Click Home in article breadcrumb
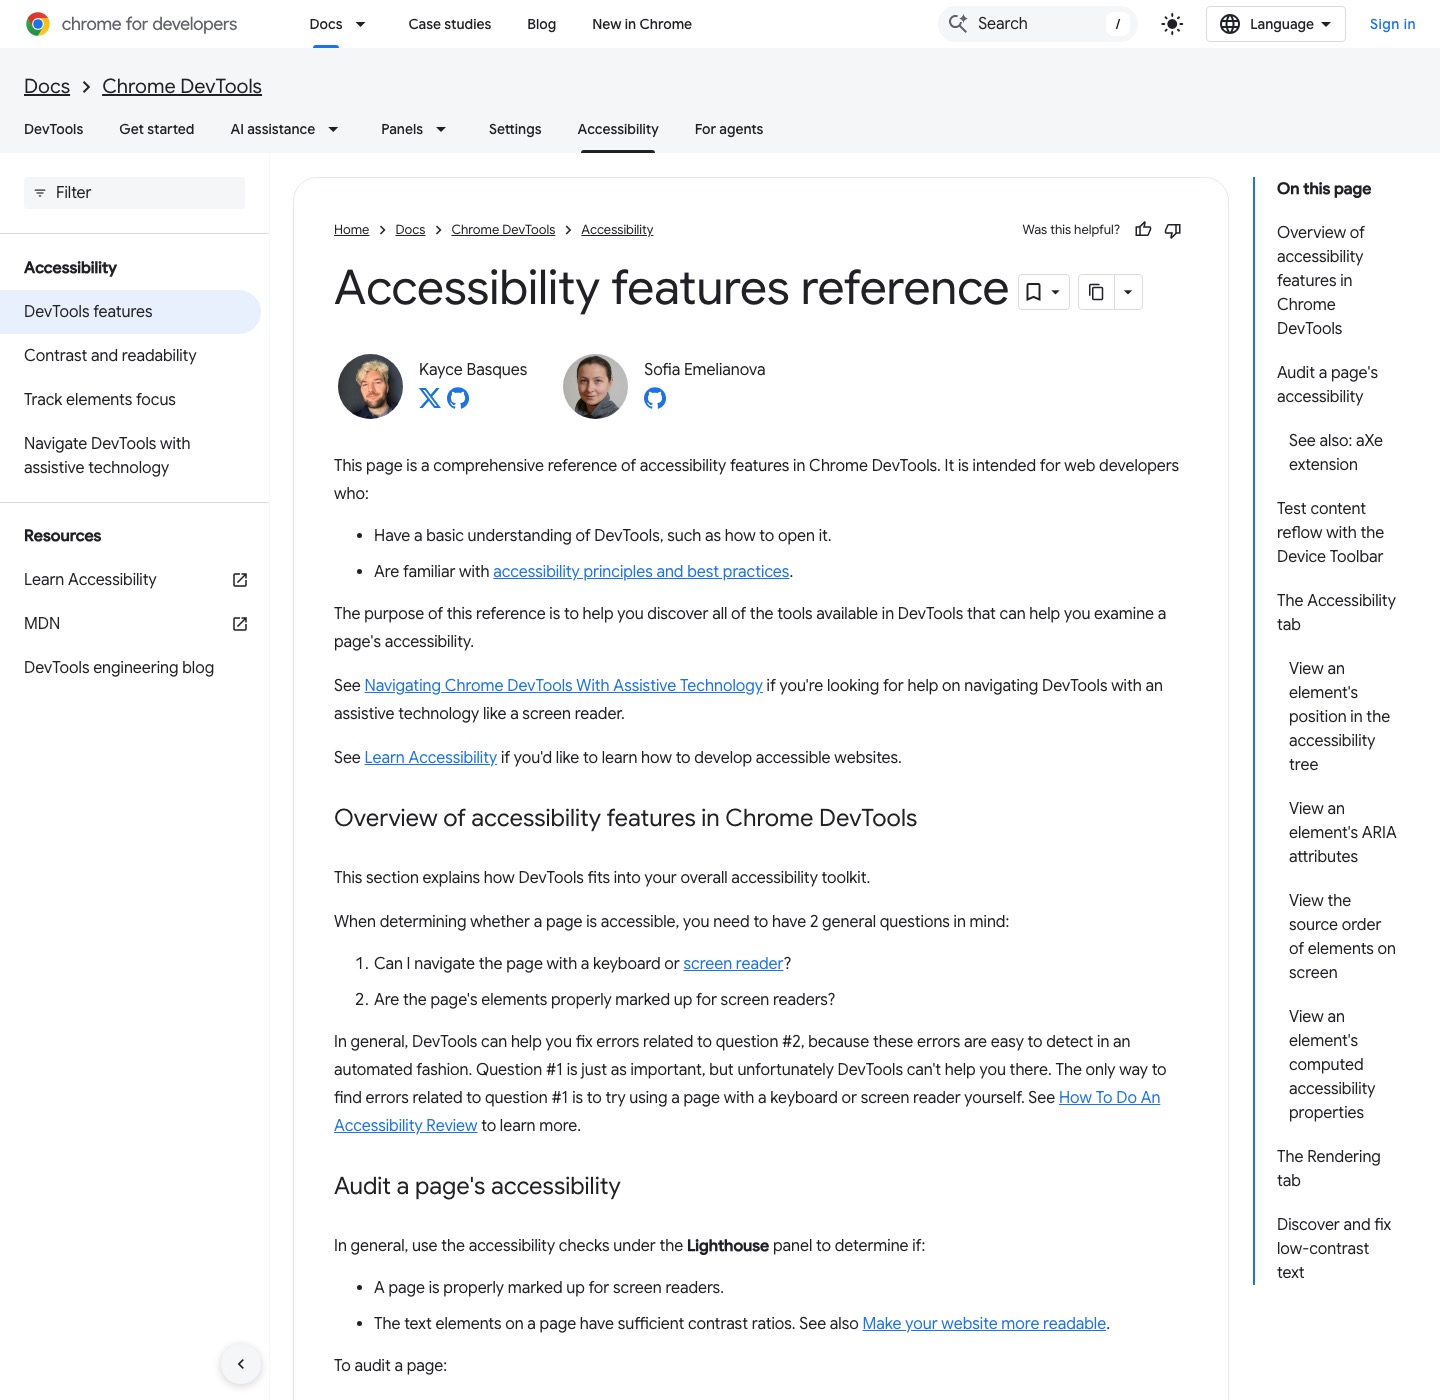The width and height of the screenshot is (1440, 1400). [351, 230]
